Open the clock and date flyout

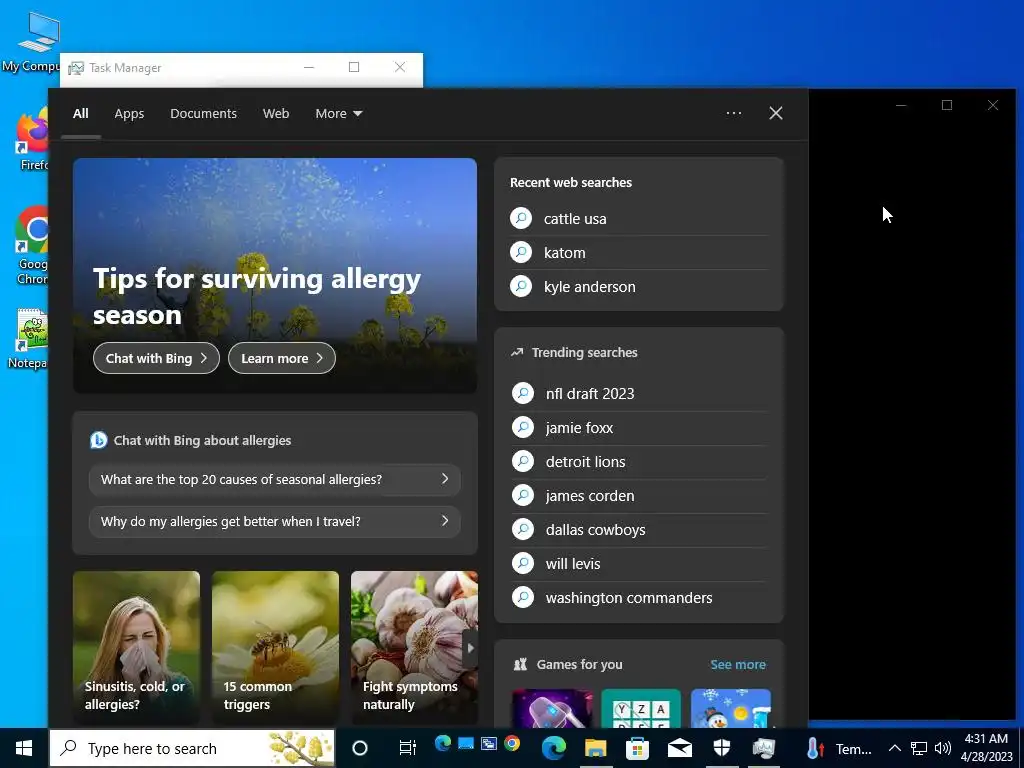coord(986,748)
